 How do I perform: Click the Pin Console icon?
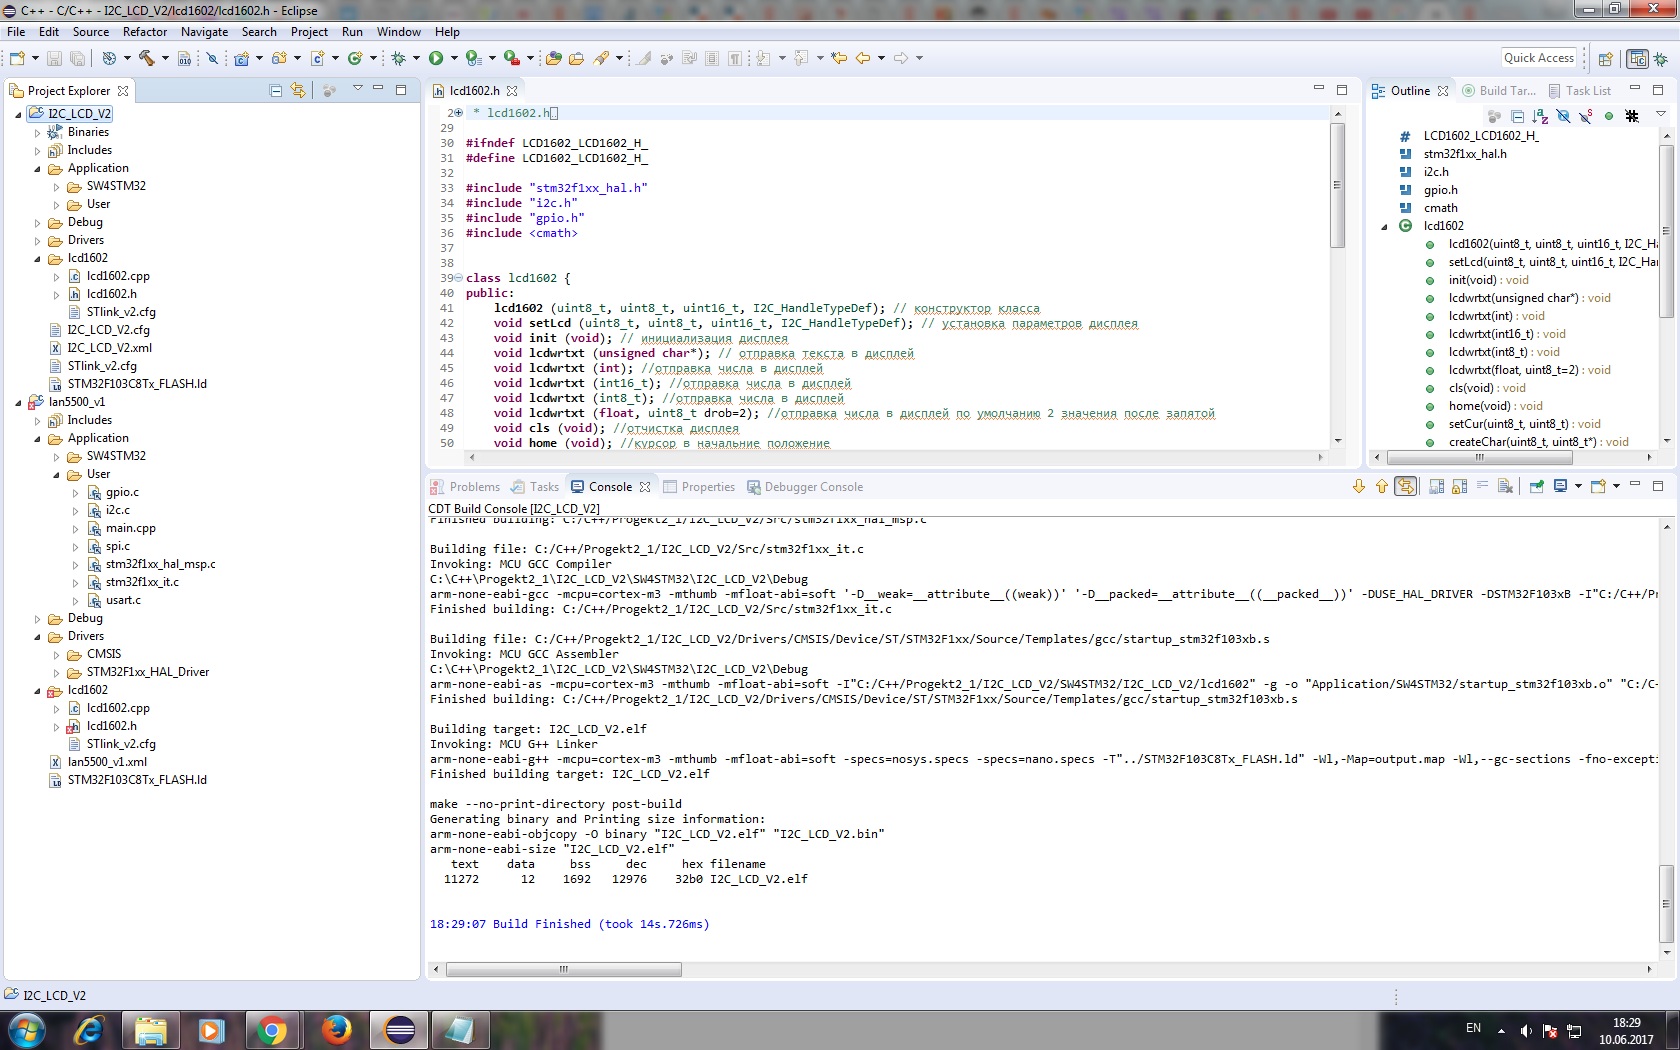pyautogui.click(x=1537, y=487)
